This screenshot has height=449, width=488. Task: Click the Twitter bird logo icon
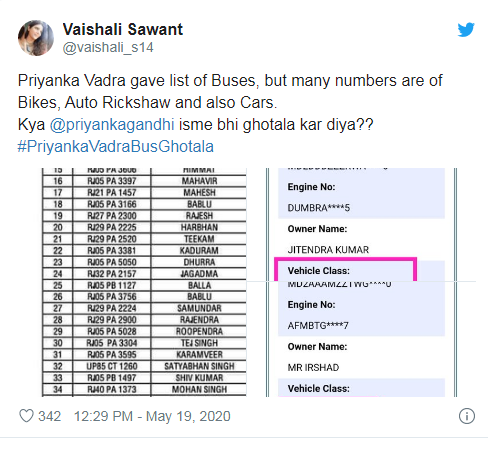[466, 30]
